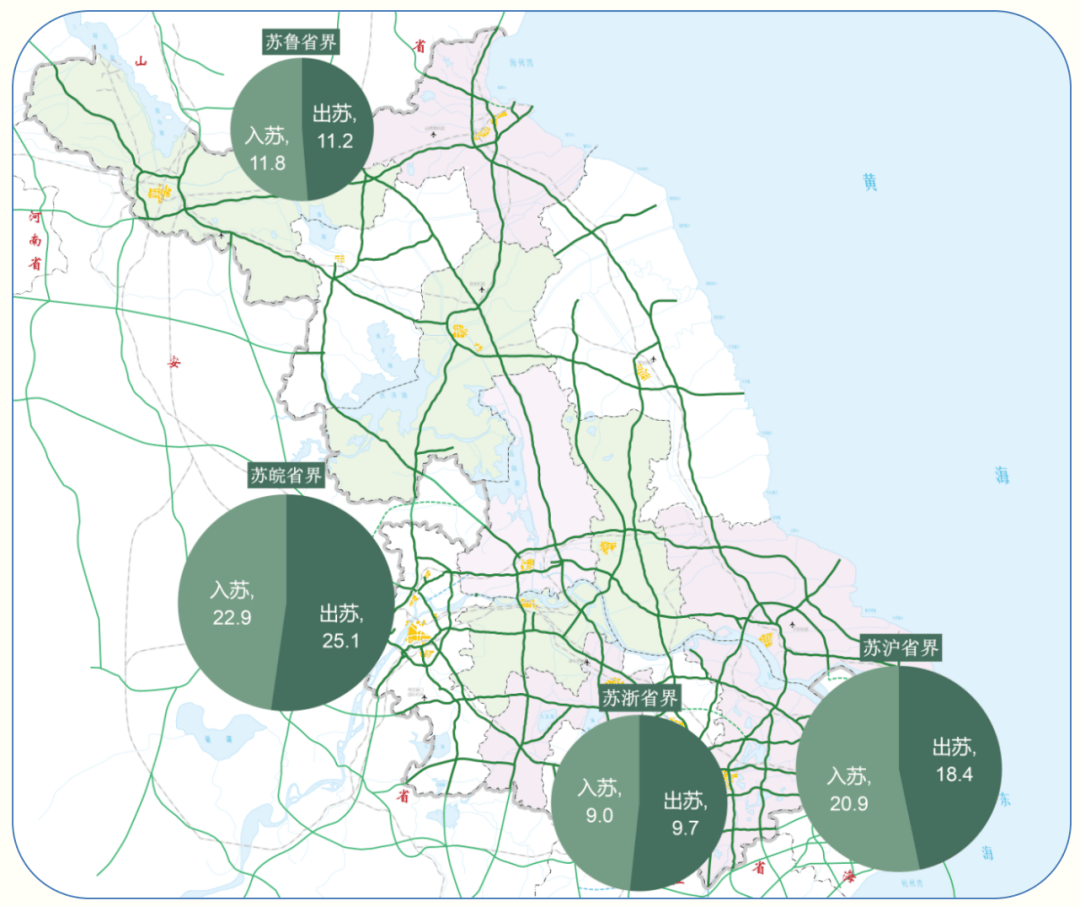Click the red 安 province character
The width and height of the screenshot is (1080, 906).
coord(174,362)
